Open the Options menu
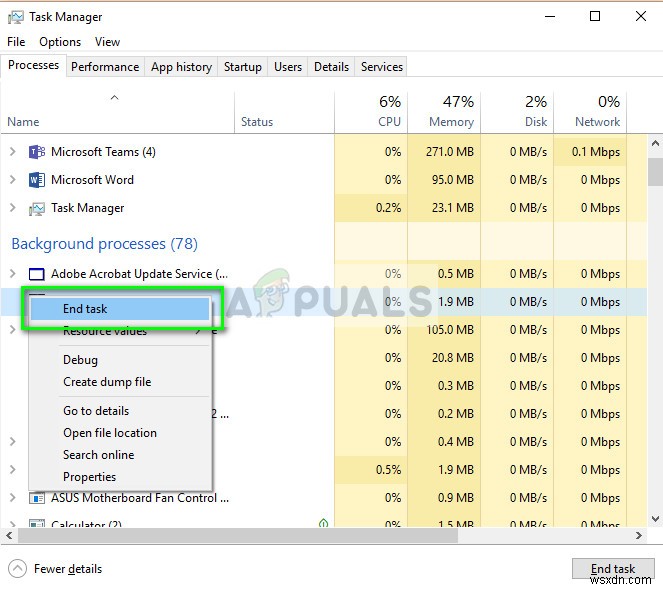Screen dimensions: 663x590 point(60,42)
